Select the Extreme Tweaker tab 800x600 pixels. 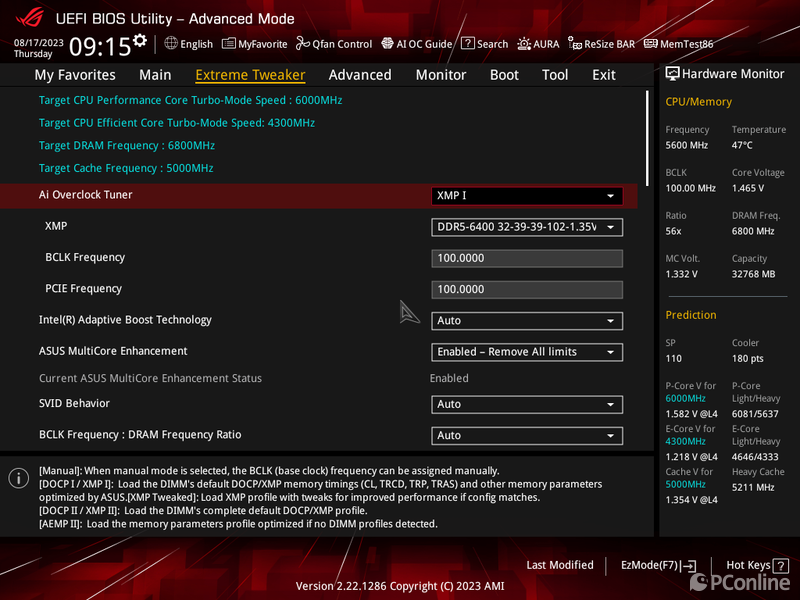click(x=251, y=75)
